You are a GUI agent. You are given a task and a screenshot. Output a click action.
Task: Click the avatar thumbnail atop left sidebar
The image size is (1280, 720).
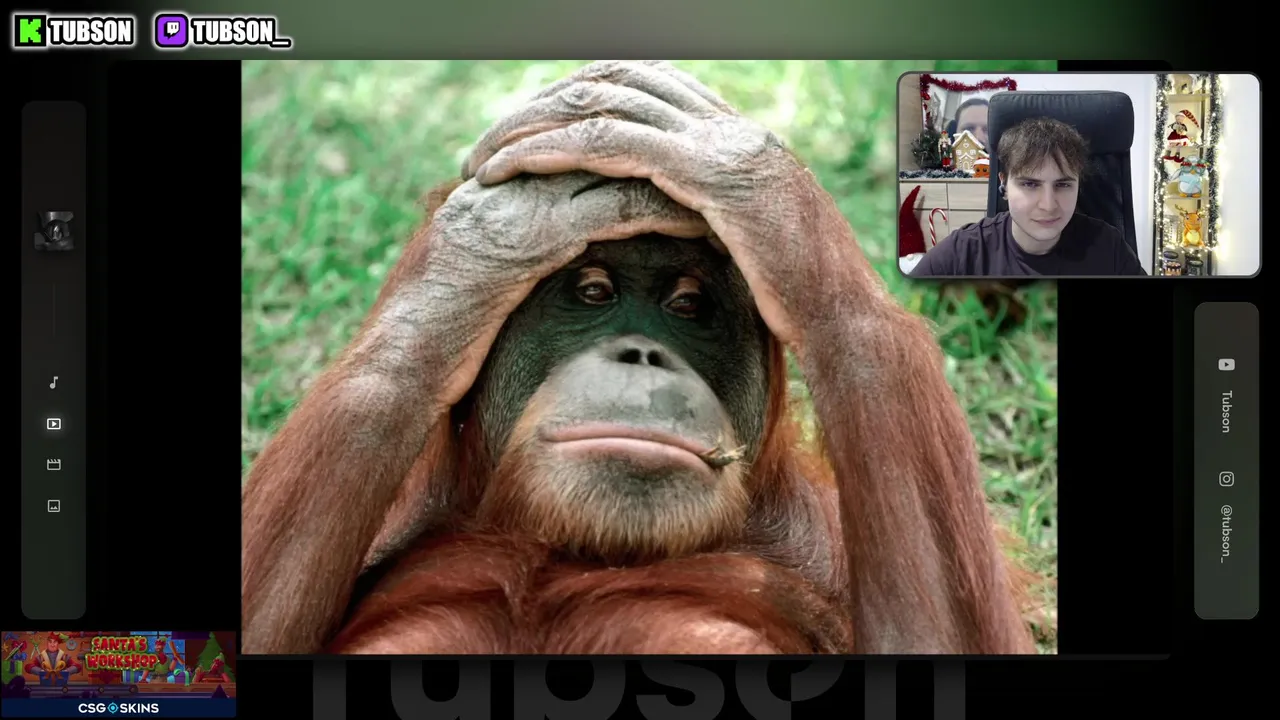55,231
